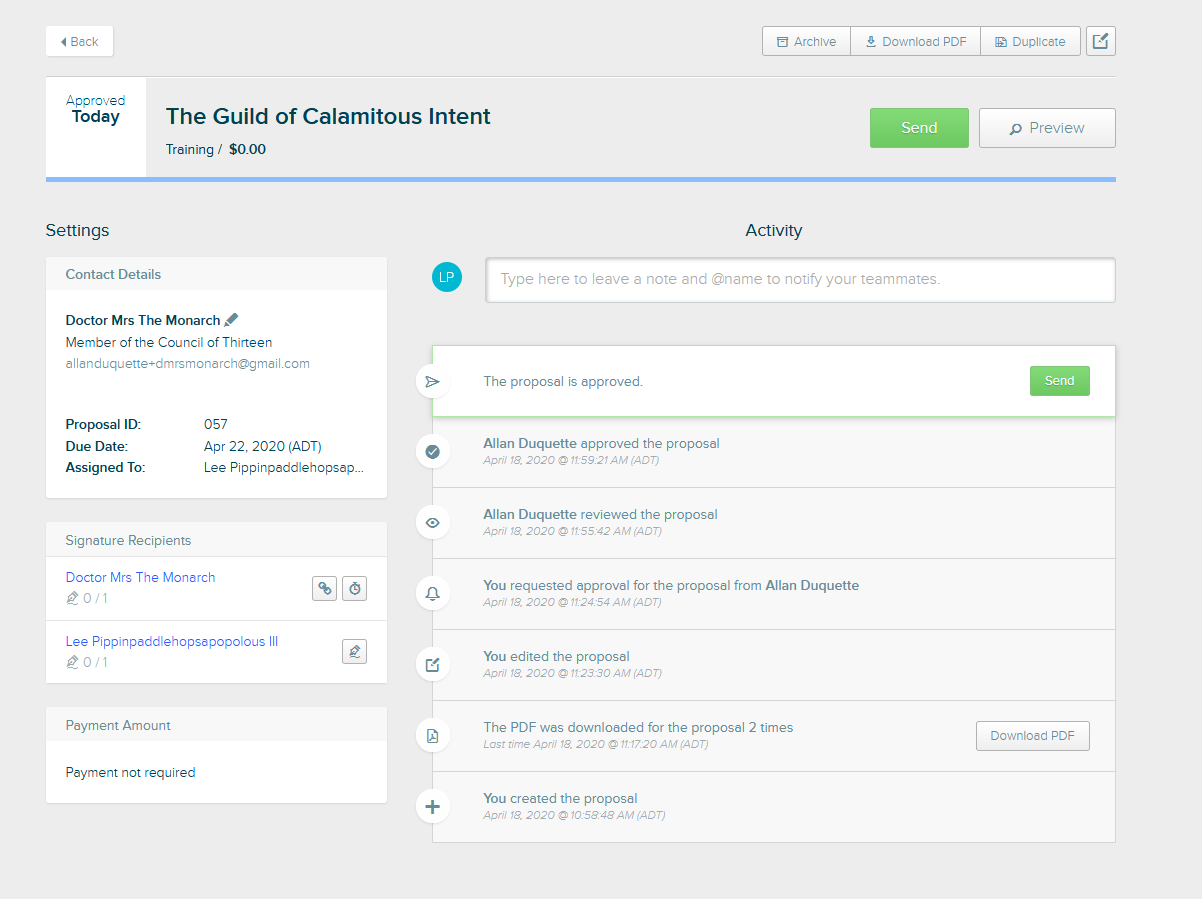Click Download PDF in the top toolbar

[915, 41]
